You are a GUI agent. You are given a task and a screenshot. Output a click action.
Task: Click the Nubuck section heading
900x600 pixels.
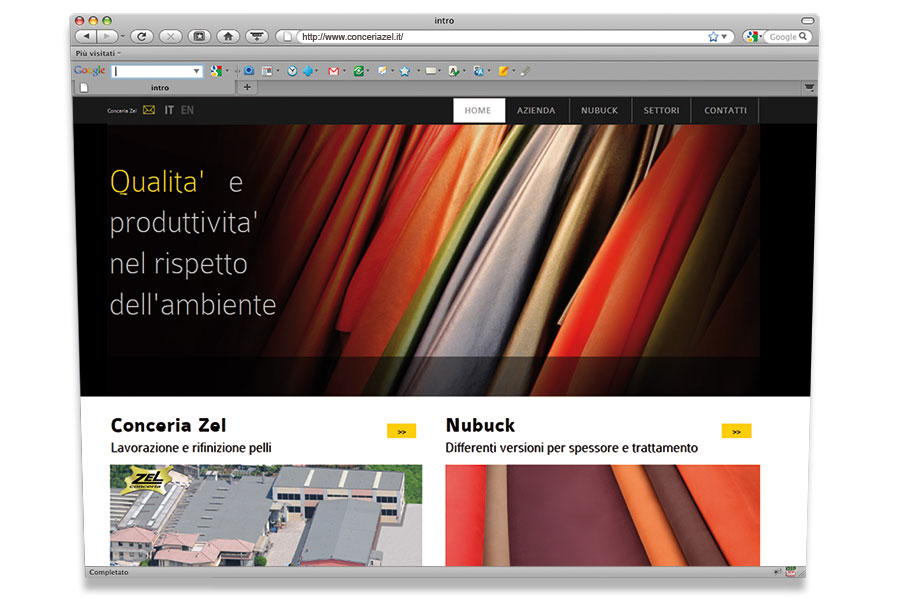[x=480, y=425]
